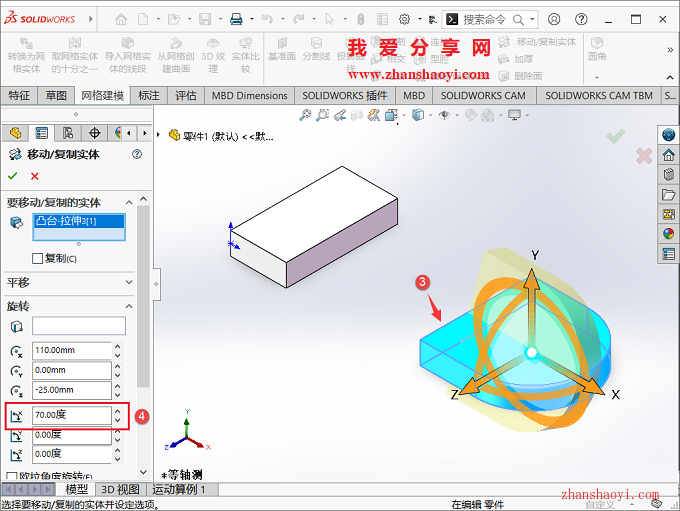Cancel with the red X in the panel
Screen dimensions: 680x511
pyautogui.click(x=35, y=175)
